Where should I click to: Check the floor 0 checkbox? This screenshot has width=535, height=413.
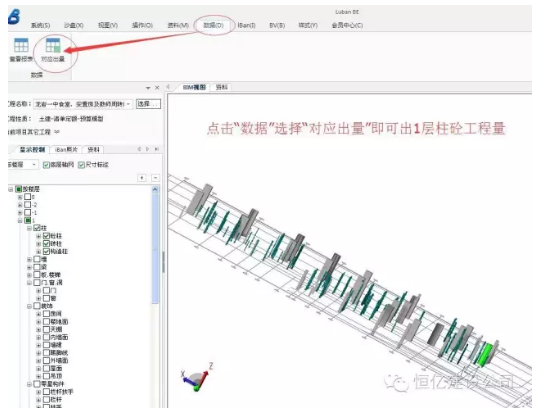[x=28, y=197]
